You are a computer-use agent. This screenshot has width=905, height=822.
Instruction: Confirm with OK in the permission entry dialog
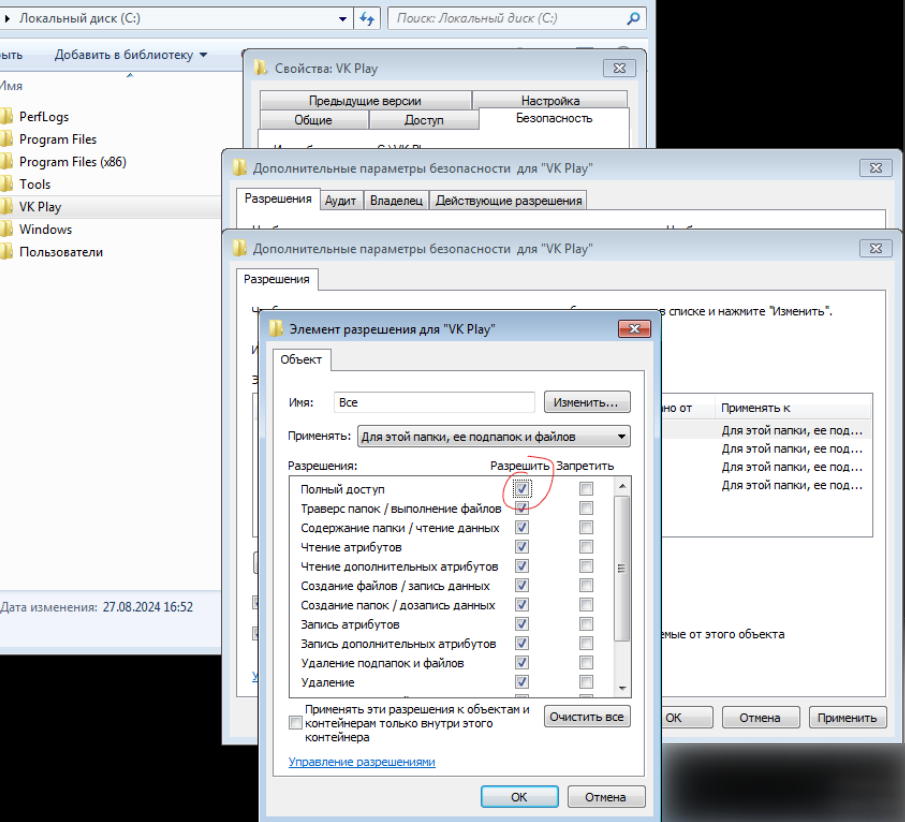coord(519,797)
